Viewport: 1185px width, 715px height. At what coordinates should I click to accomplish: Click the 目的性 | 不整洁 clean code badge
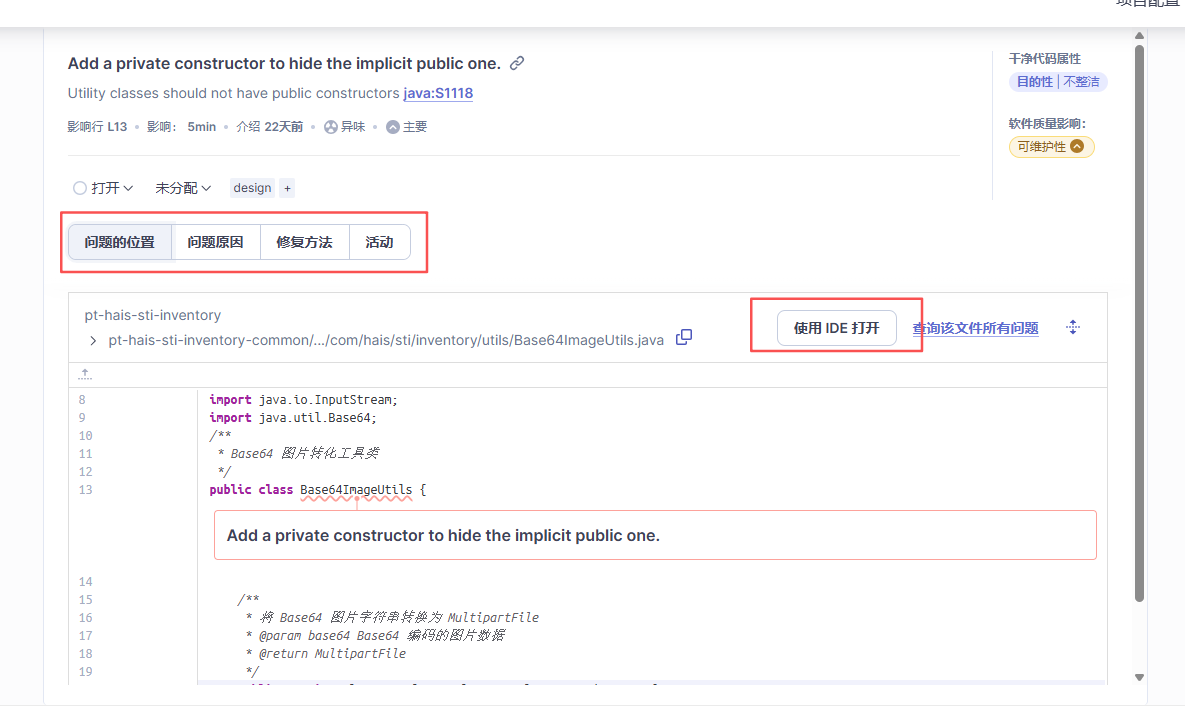(1057, 82)
